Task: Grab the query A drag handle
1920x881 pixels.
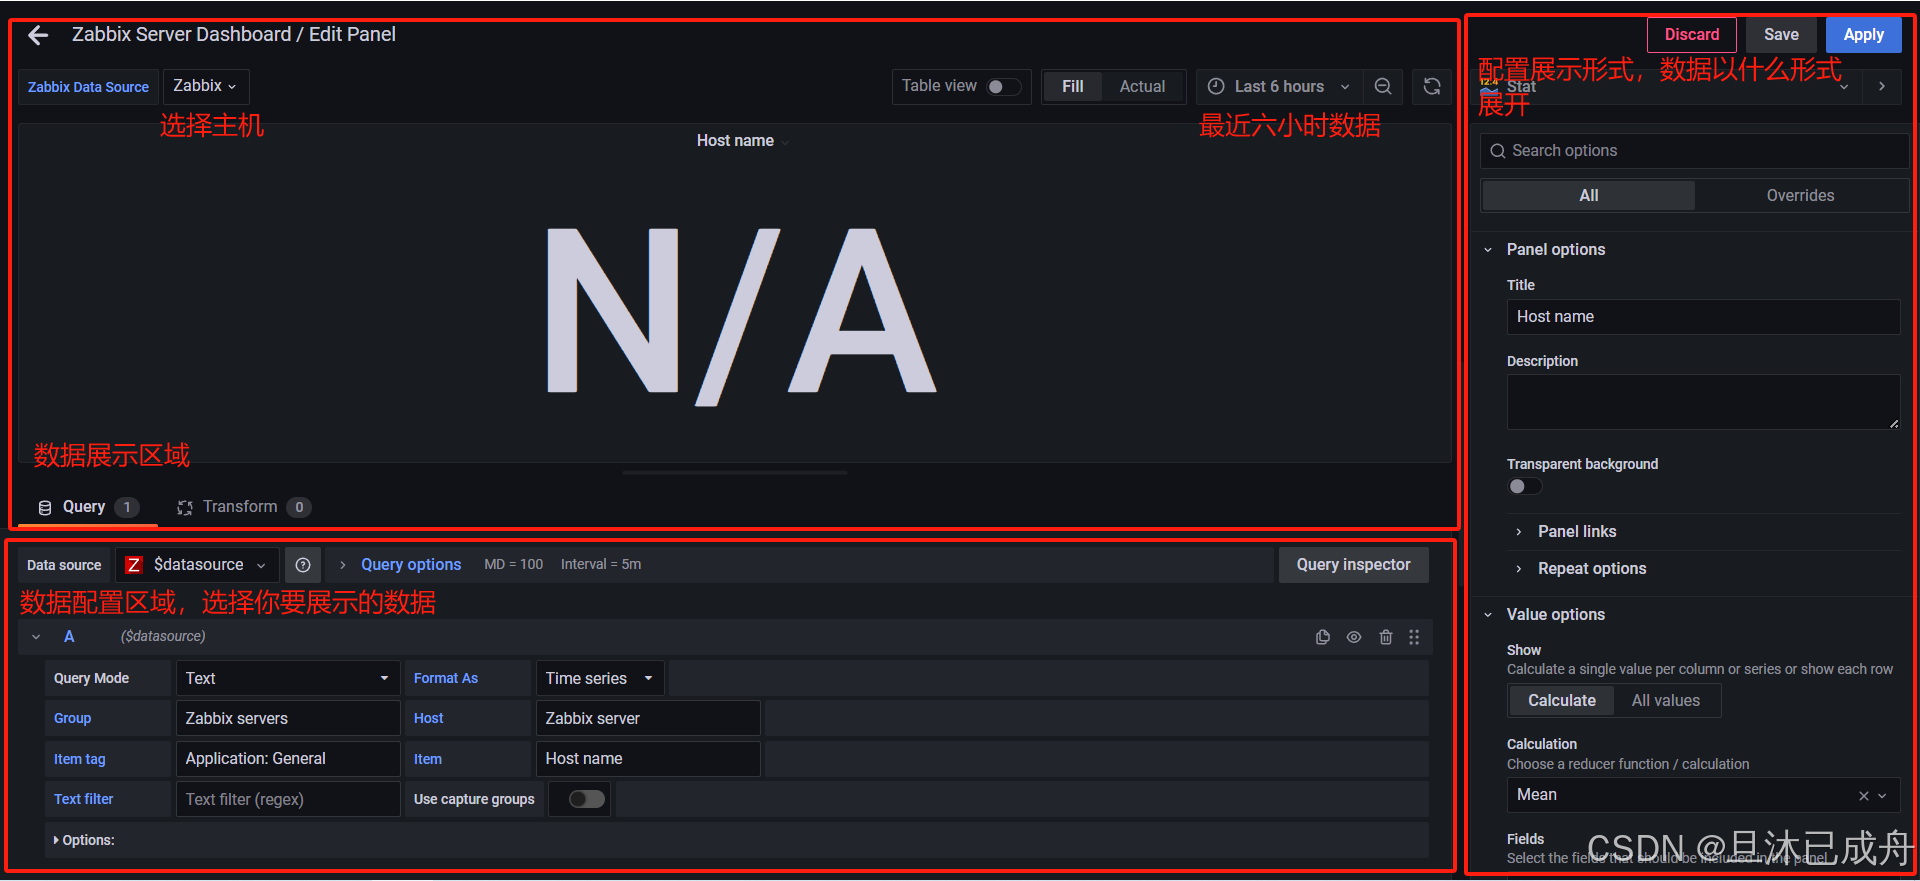Action: click(x=1414, y=637)
